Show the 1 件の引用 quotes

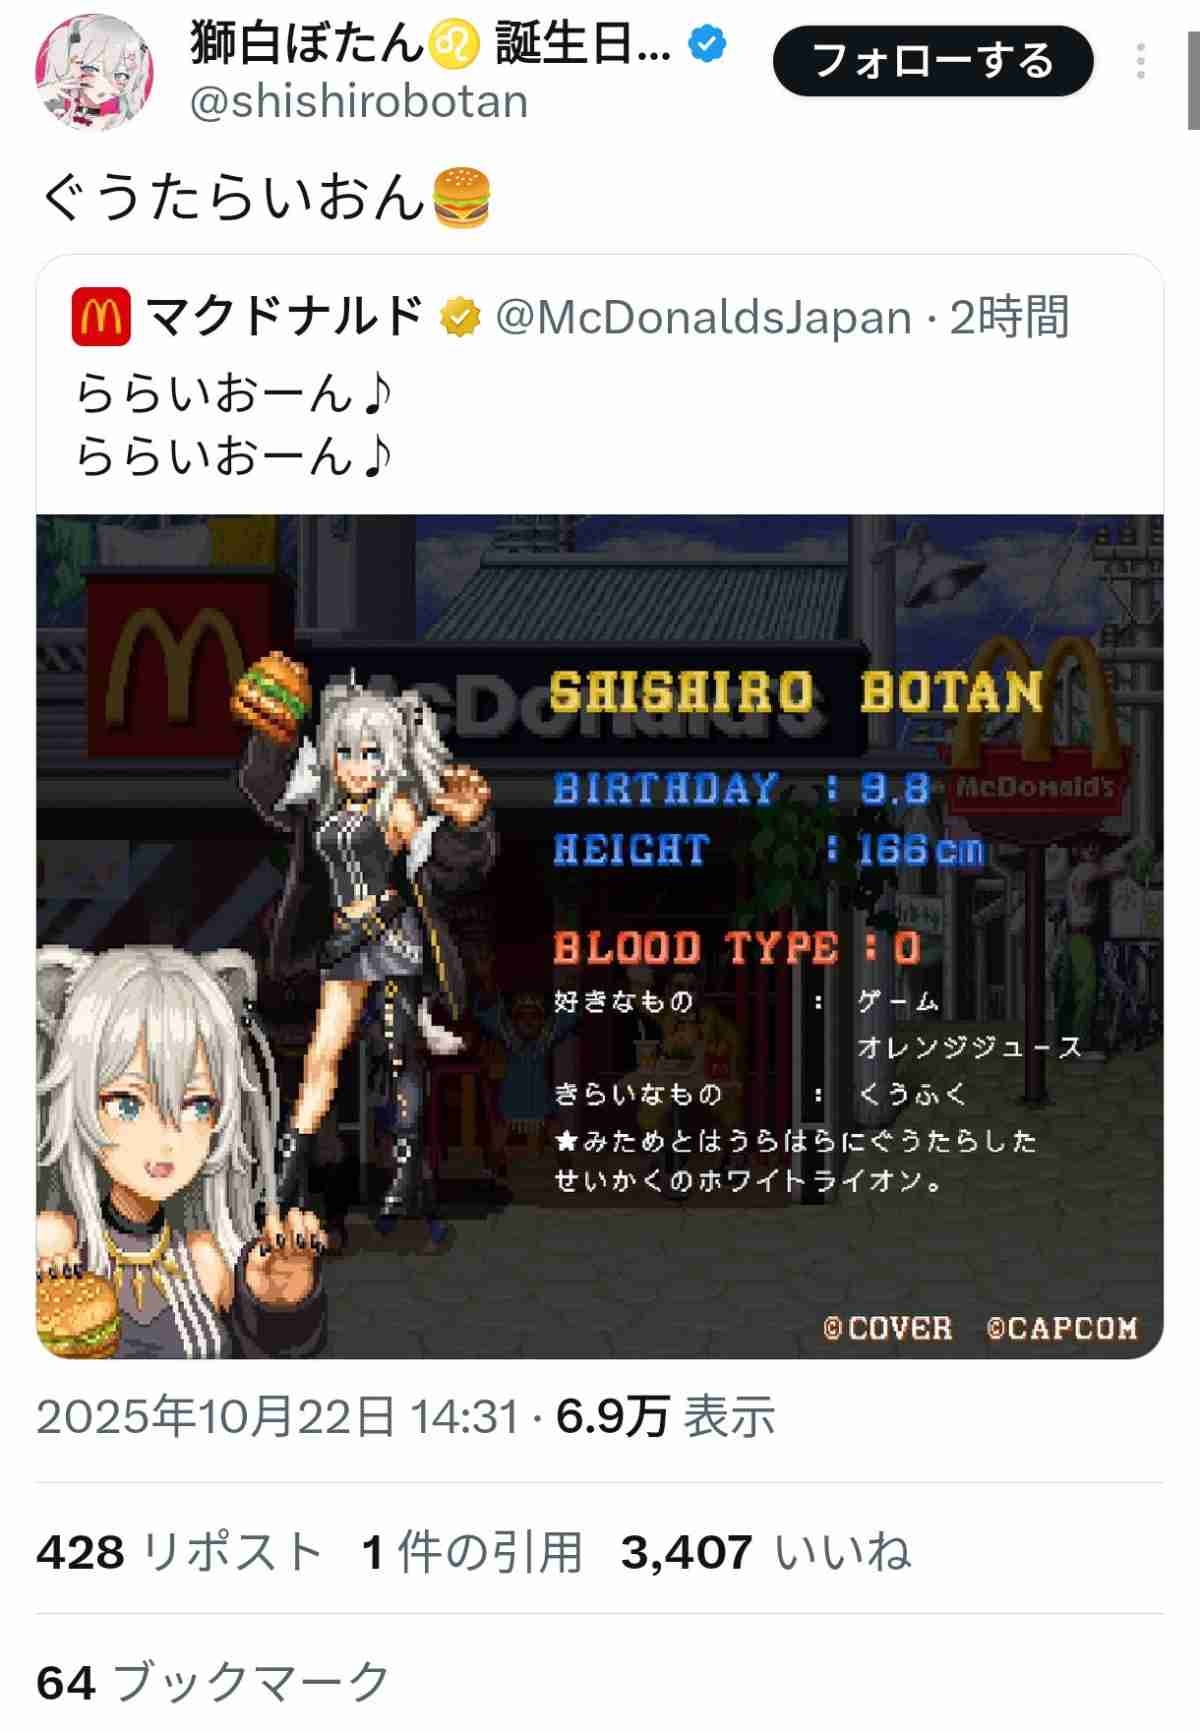471,1552
